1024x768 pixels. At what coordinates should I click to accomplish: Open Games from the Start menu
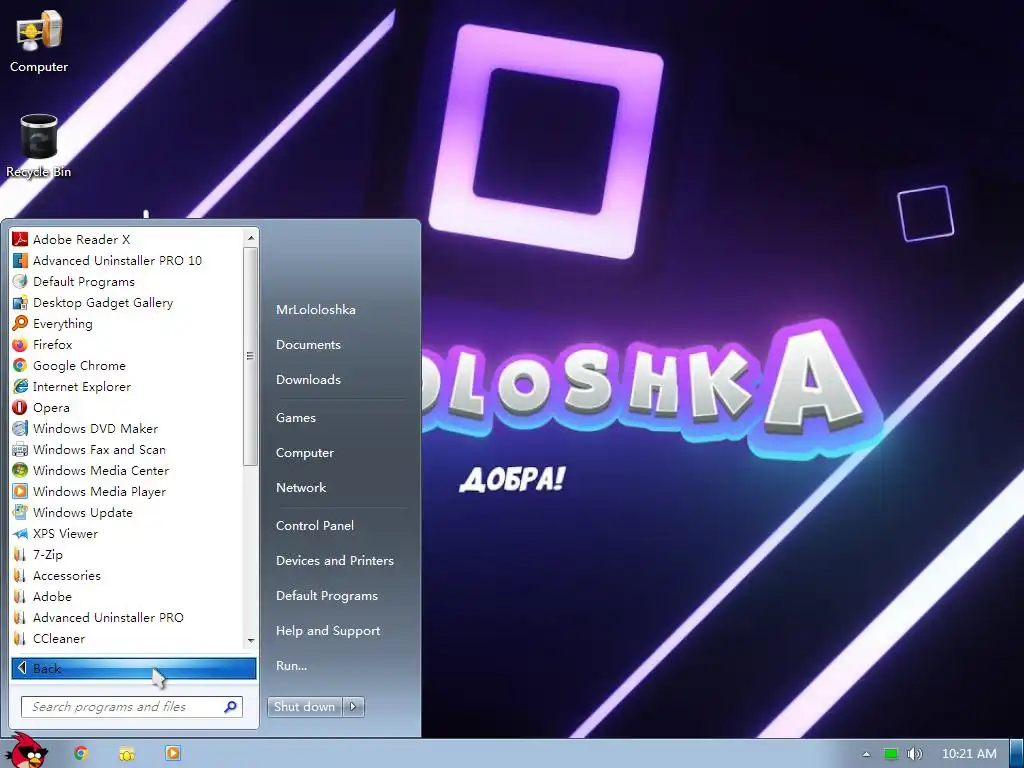[x=296, y=418]
